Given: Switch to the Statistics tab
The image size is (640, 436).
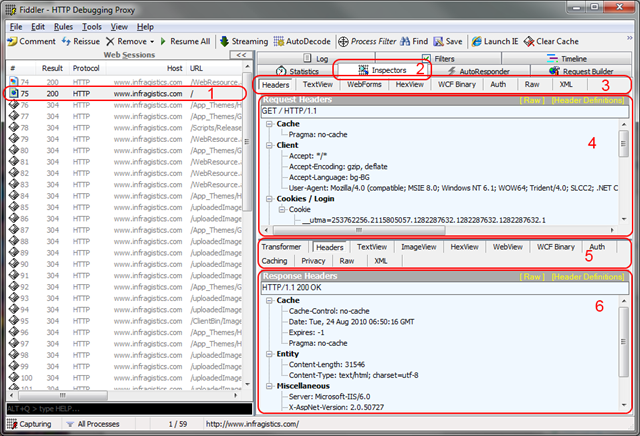Looking at the screenshot, I should click(x=297, y=71).
